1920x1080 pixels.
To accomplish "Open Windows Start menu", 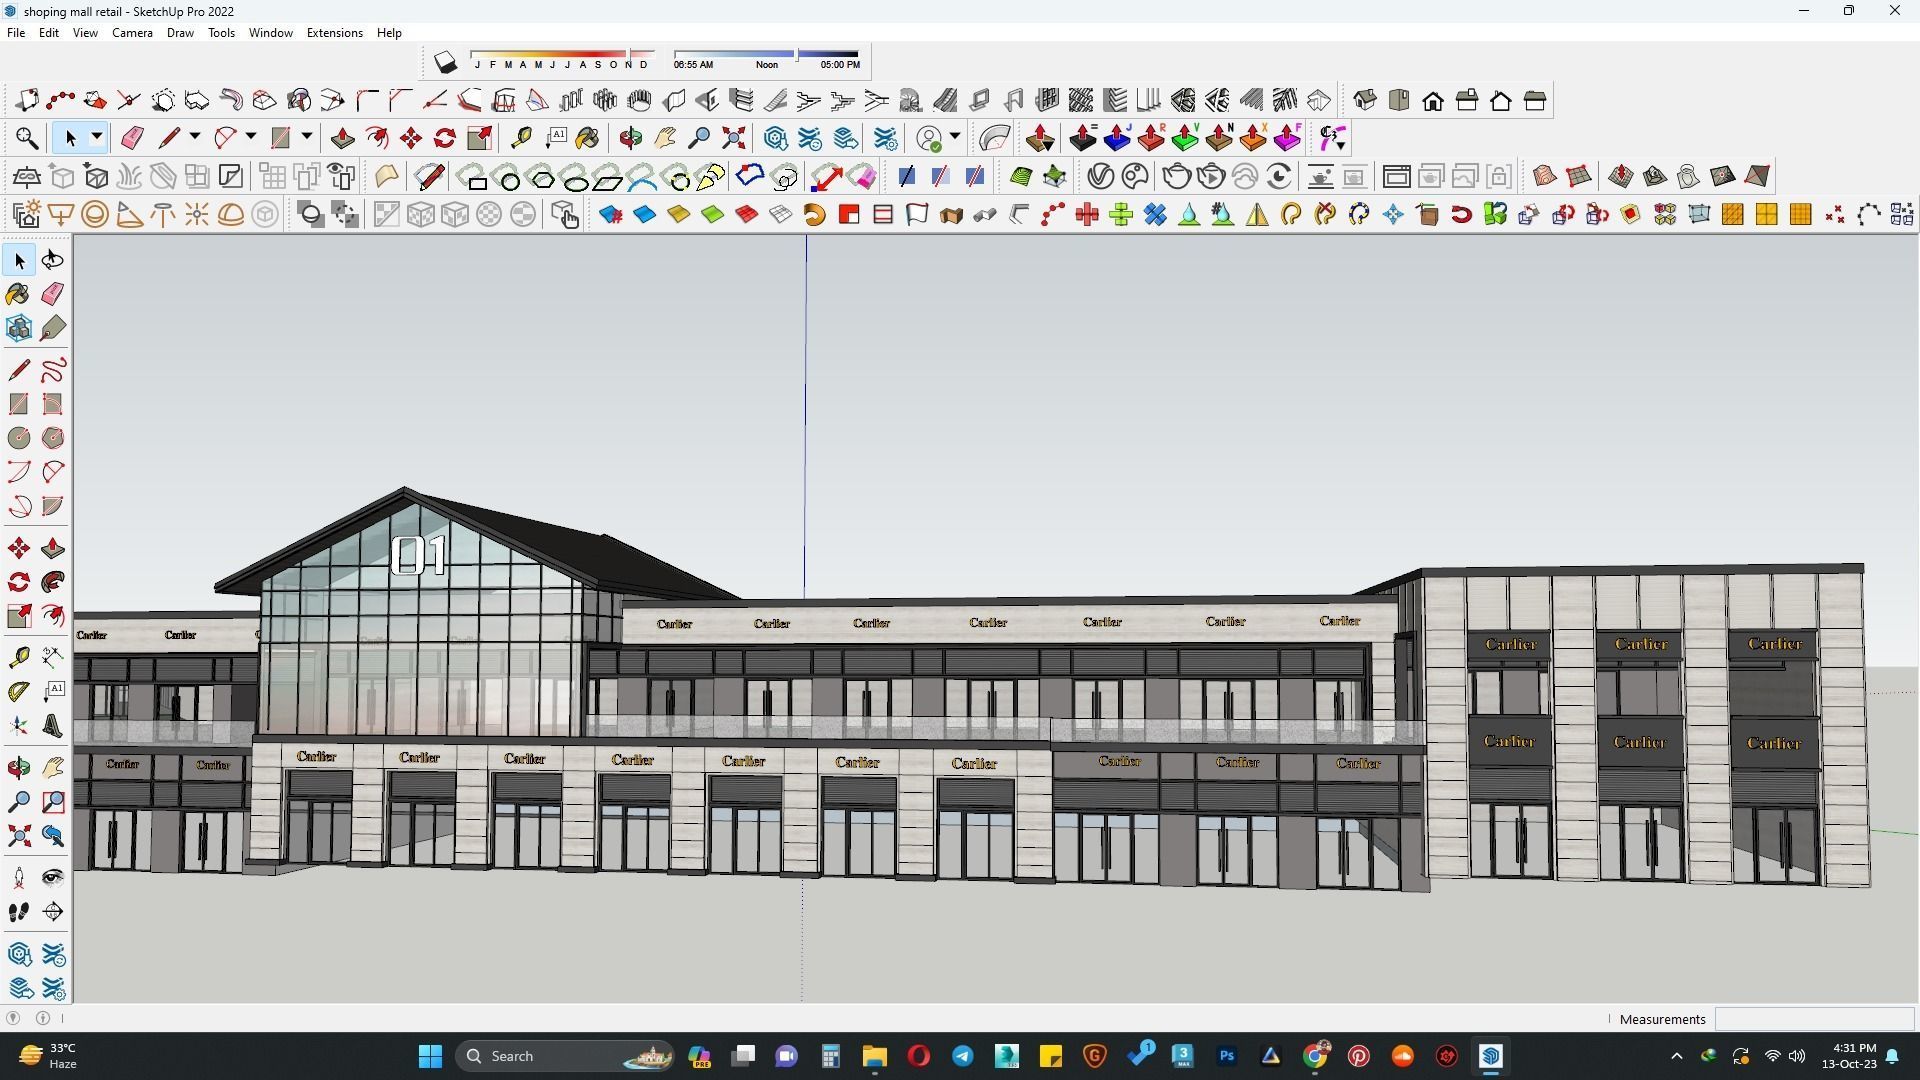I will 430,1056.
